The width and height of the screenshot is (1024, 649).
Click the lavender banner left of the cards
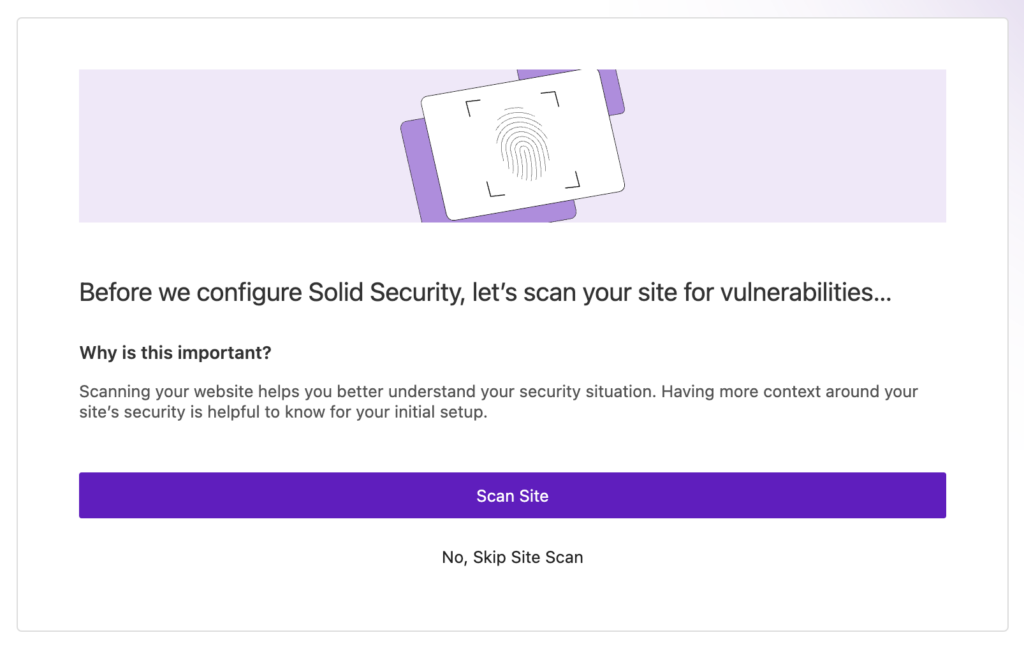tap(230, 145)
